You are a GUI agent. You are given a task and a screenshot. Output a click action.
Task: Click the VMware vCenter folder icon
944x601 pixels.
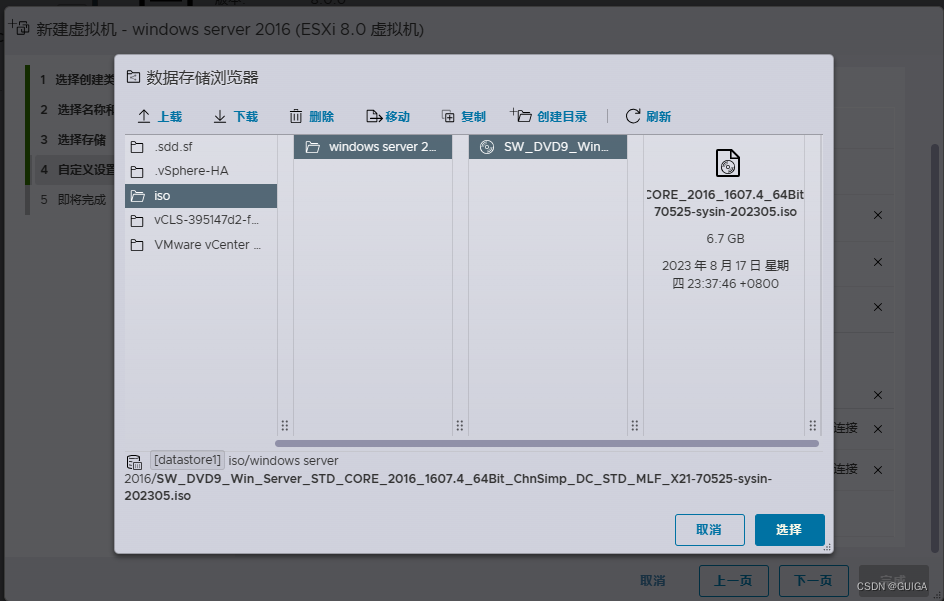(x=137, y=245)
